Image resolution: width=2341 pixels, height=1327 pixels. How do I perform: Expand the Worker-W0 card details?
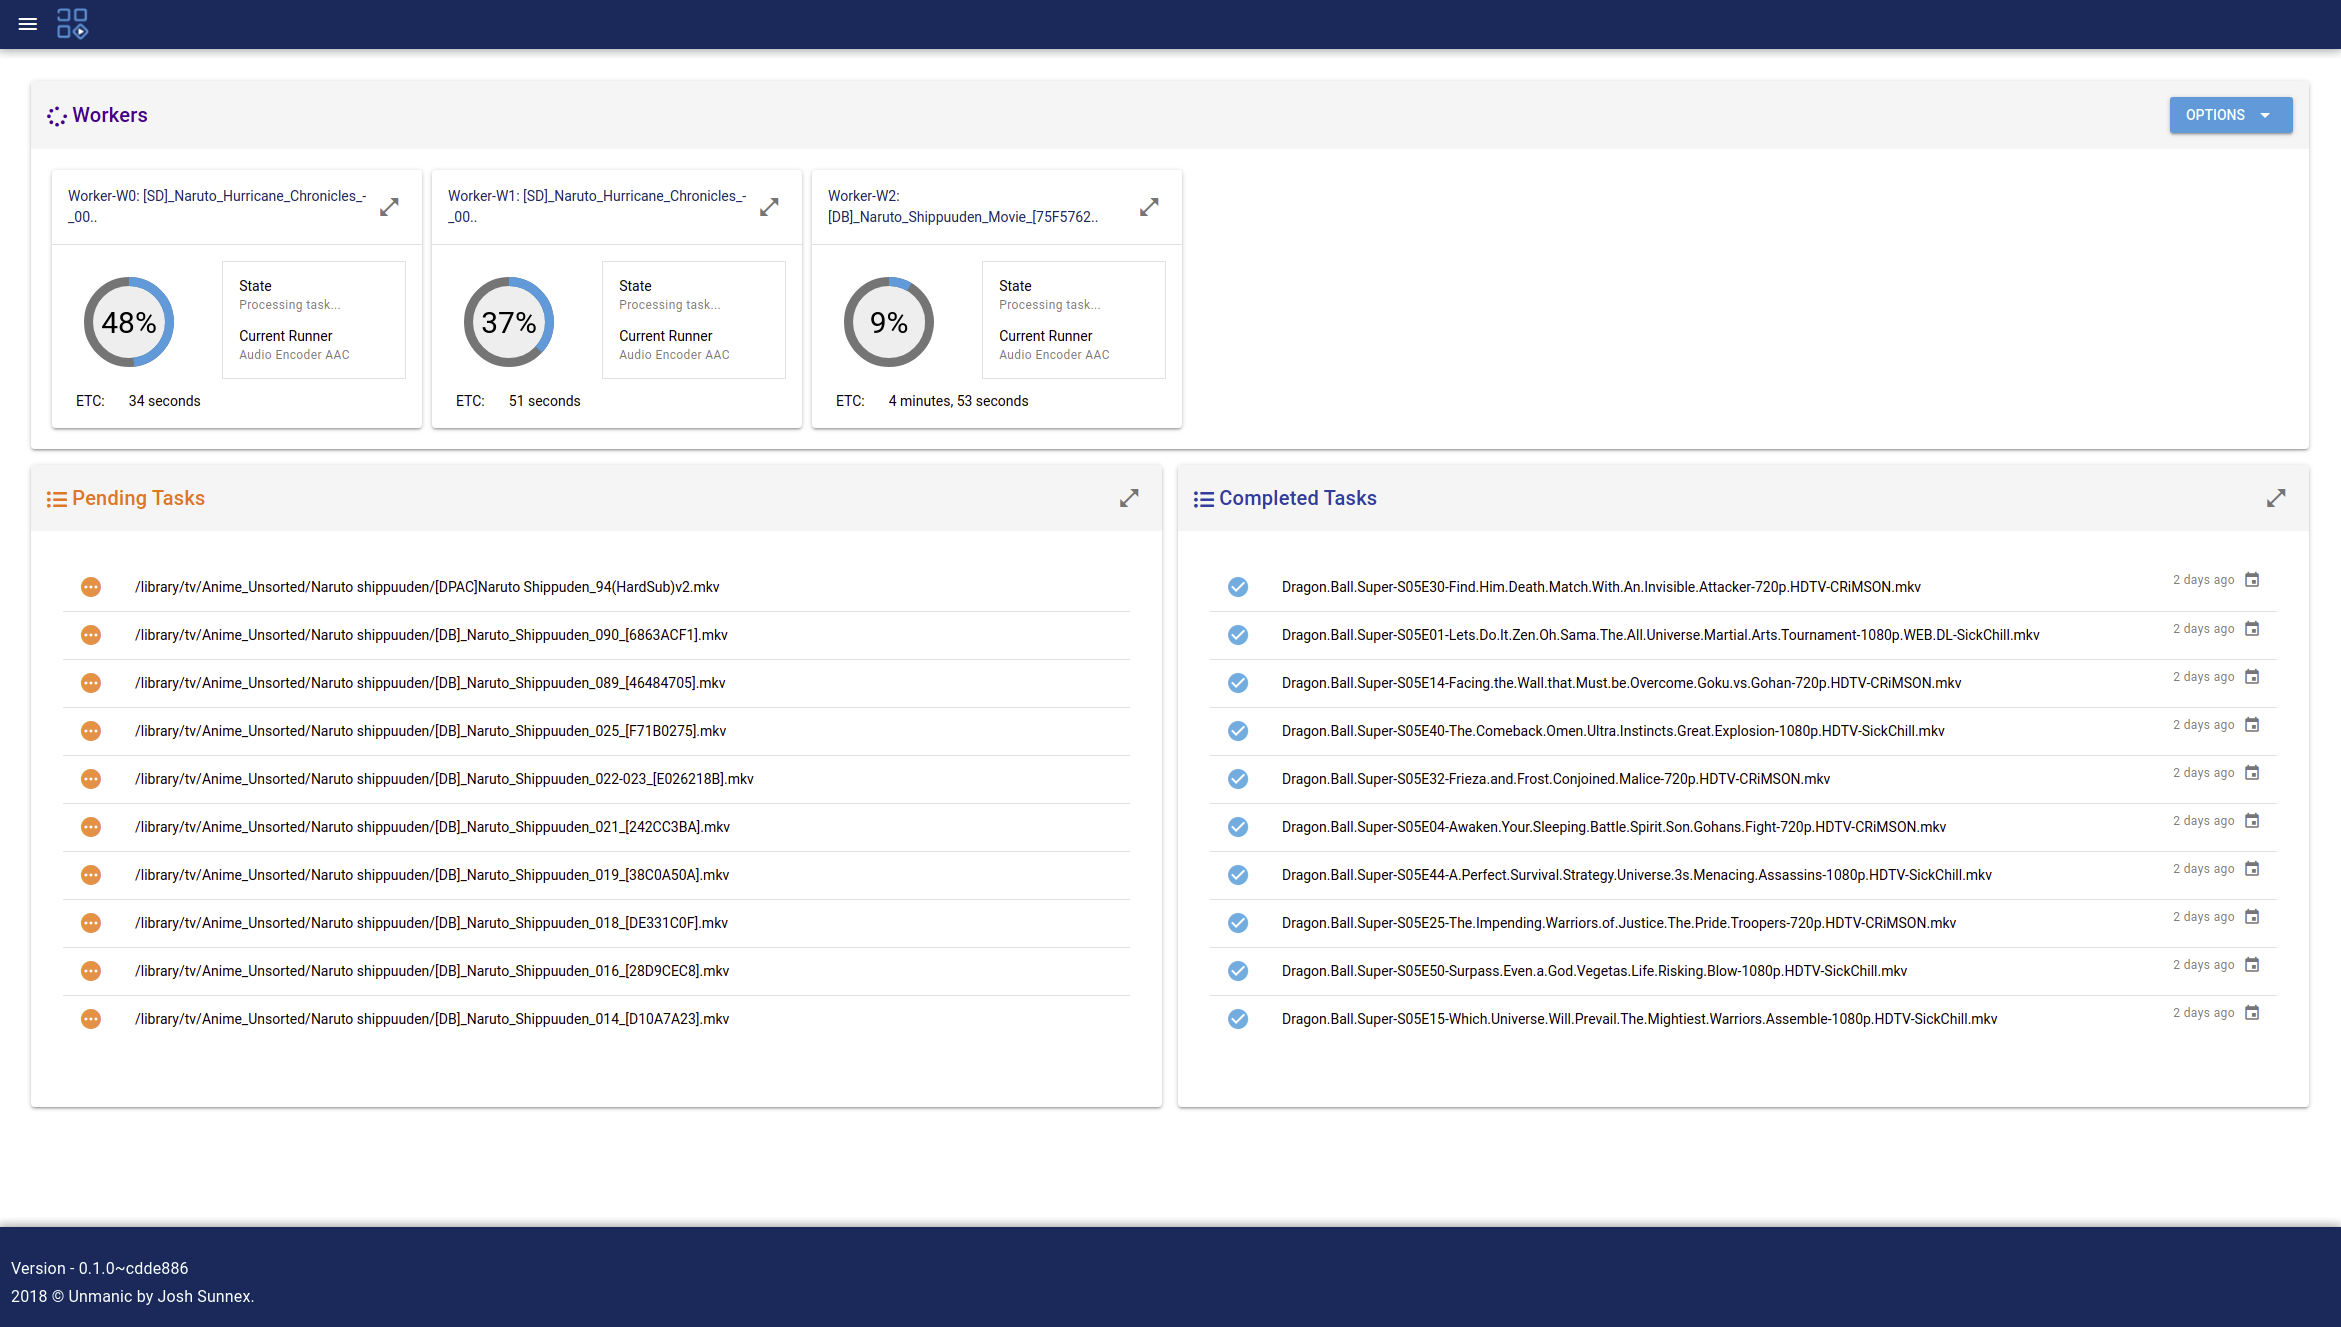[389, 207]
